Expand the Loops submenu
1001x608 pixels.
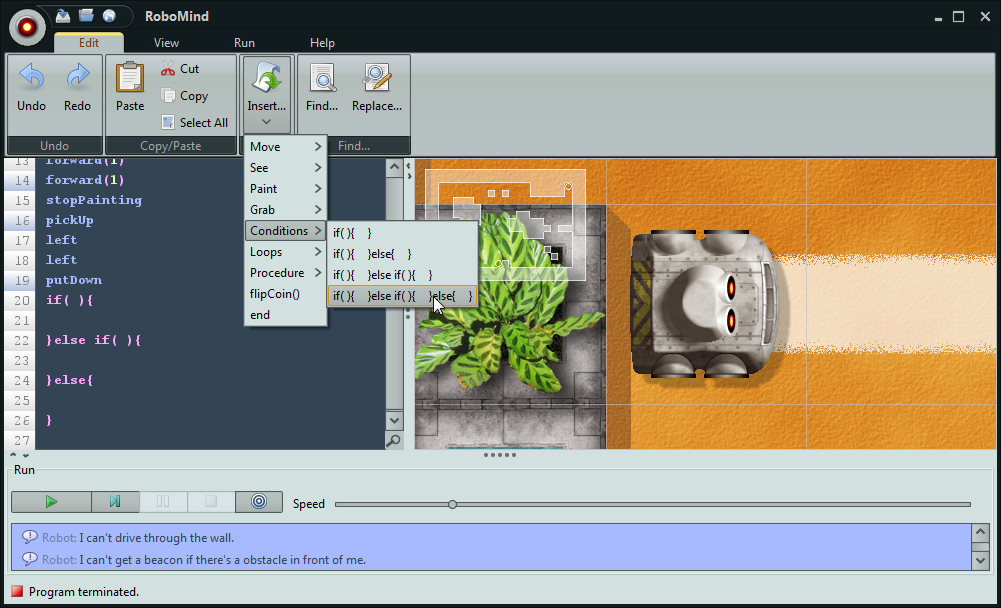pyautogui.click(x=285, y=252)
